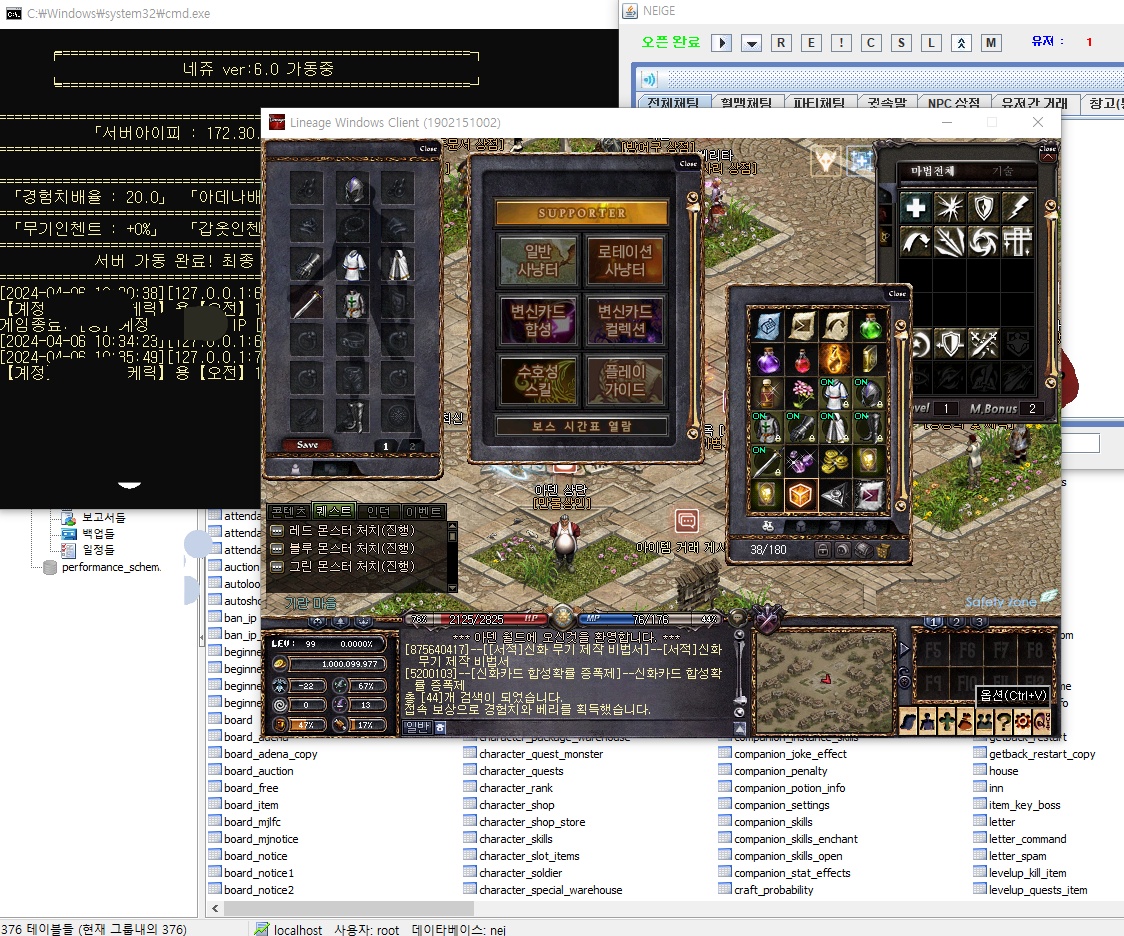Open the 일반 chat channel selector
Viewport: 1124px width, 936px height.
click(417, 727)
